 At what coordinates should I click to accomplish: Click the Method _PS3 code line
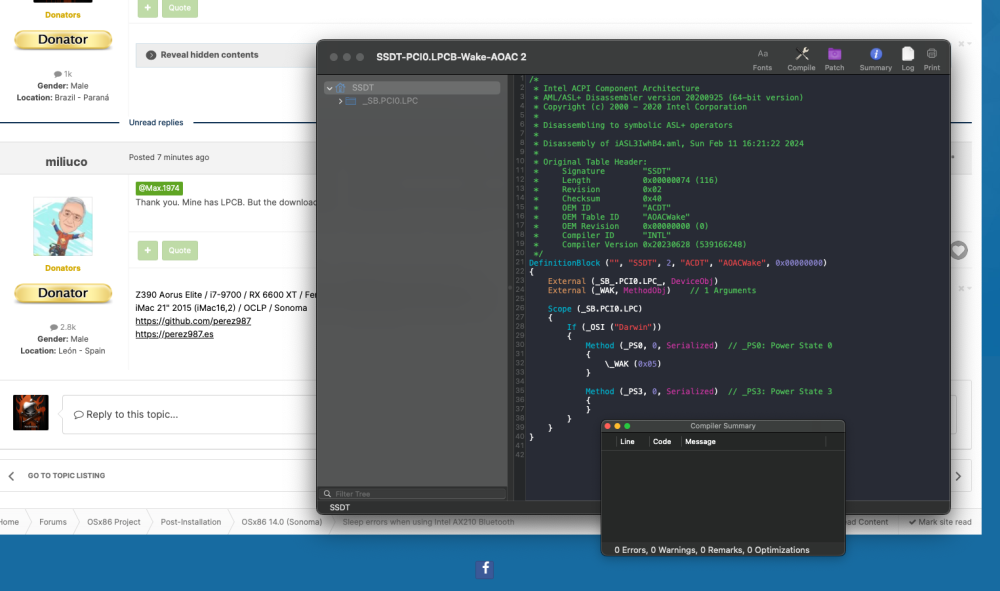click(709, 391)
